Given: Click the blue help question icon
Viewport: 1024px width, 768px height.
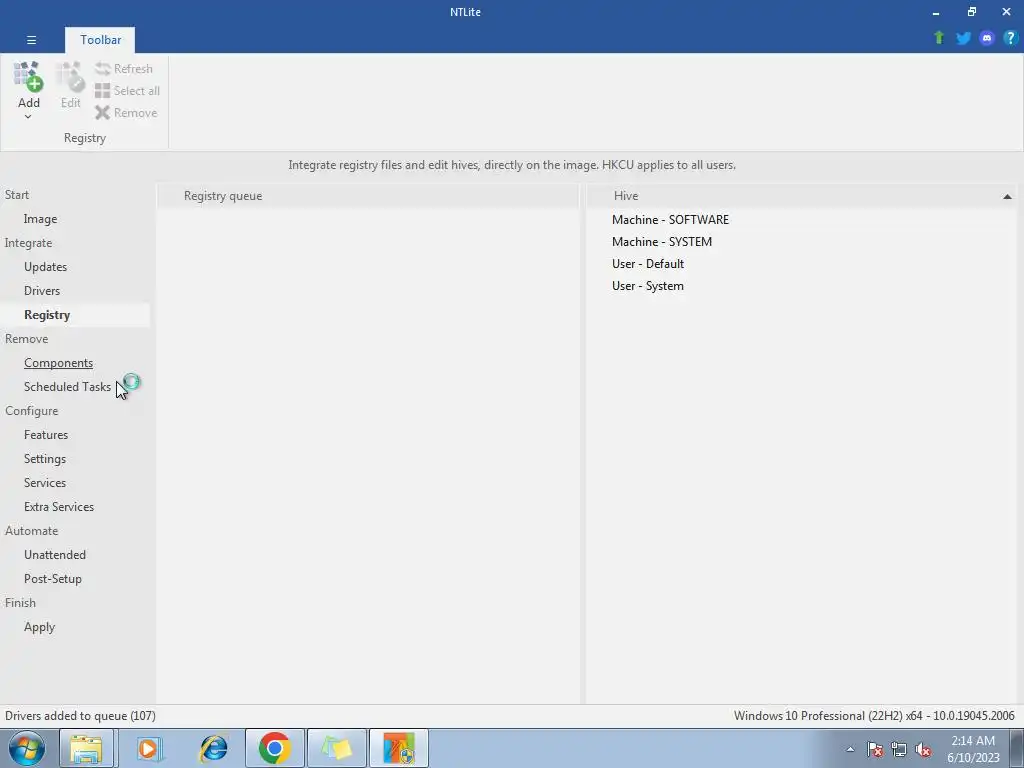Looking at the screenshot, I should (x=1010, y=38).
